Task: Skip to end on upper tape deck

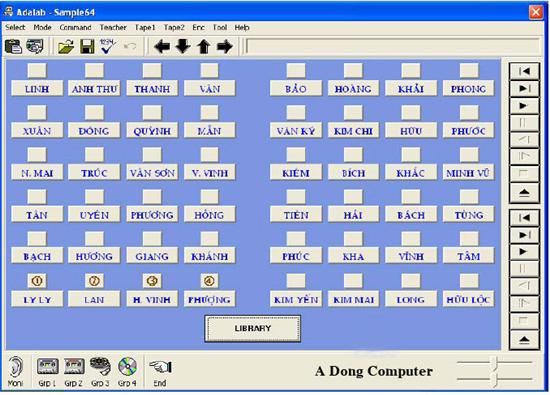Action: 524,88
